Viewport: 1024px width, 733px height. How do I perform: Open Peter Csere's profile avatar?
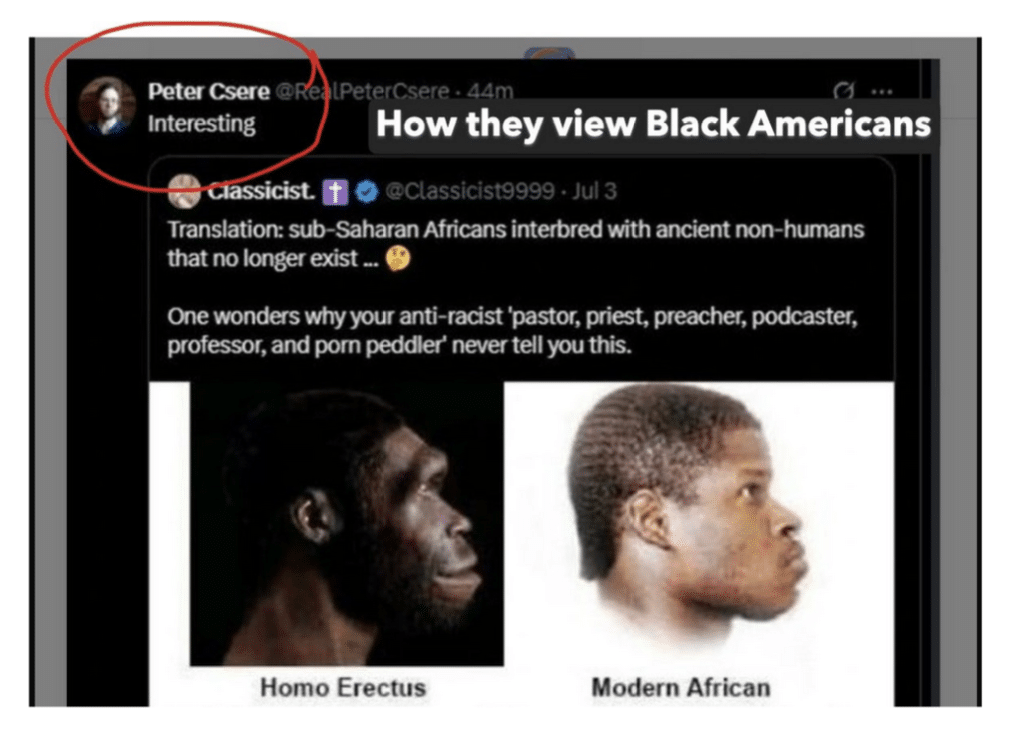[x=107, y=106]
